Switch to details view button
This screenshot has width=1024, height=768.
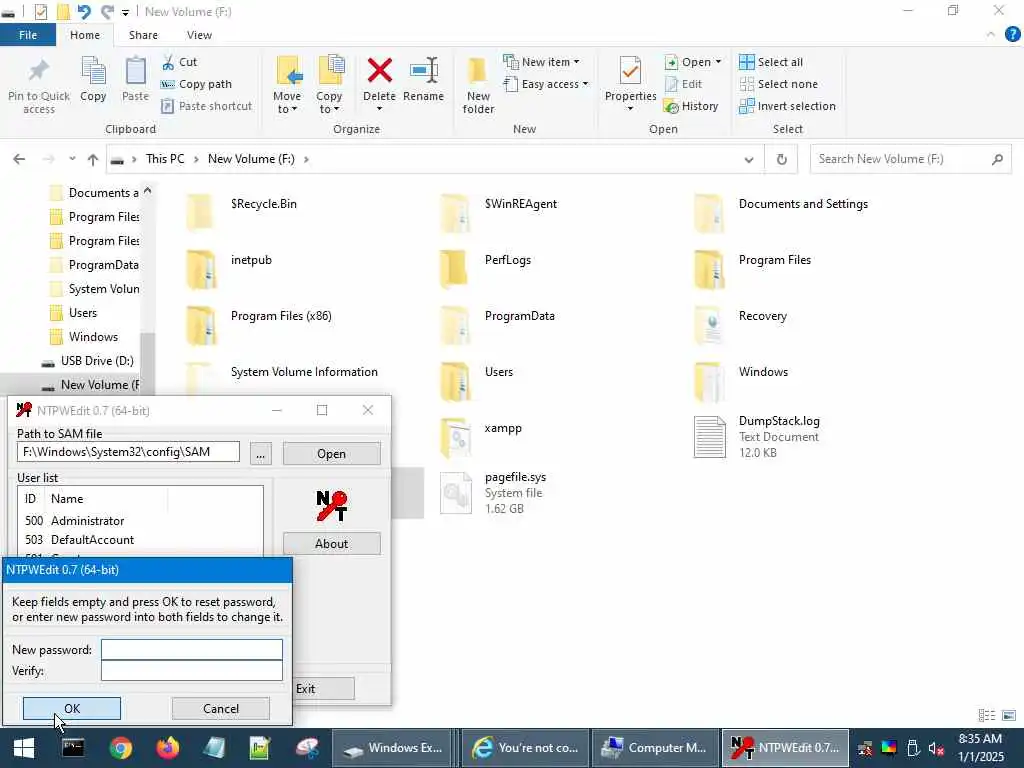click(x=987, y=716)
